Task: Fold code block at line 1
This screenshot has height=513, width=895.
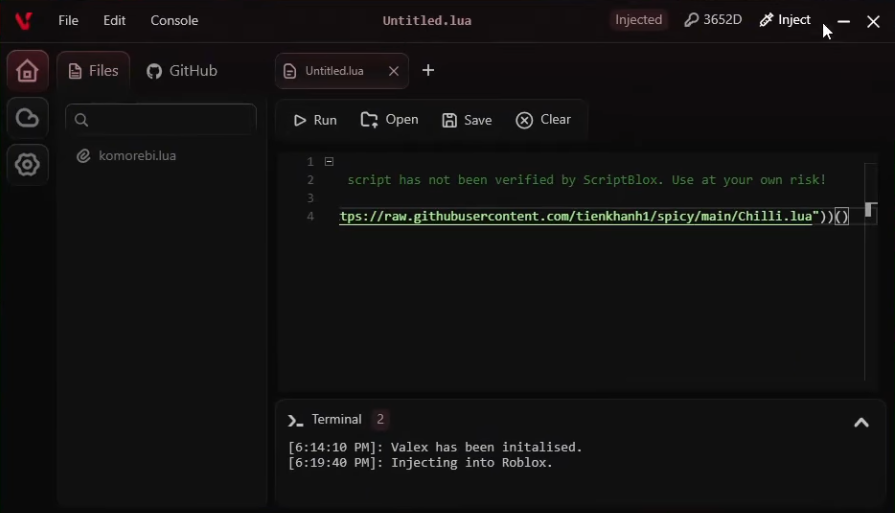Action: (x=329, y=161)
